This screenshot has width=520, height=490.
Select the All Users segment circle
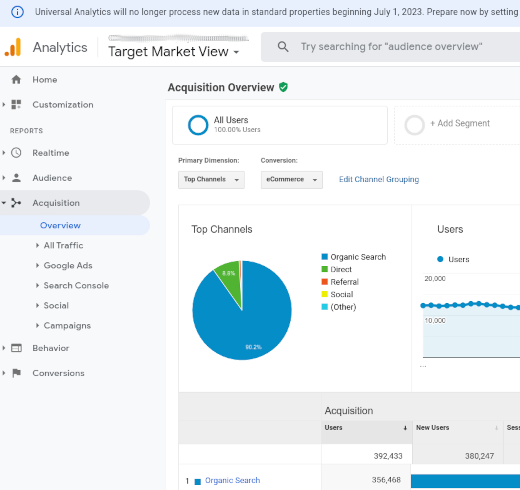[198, 125]
